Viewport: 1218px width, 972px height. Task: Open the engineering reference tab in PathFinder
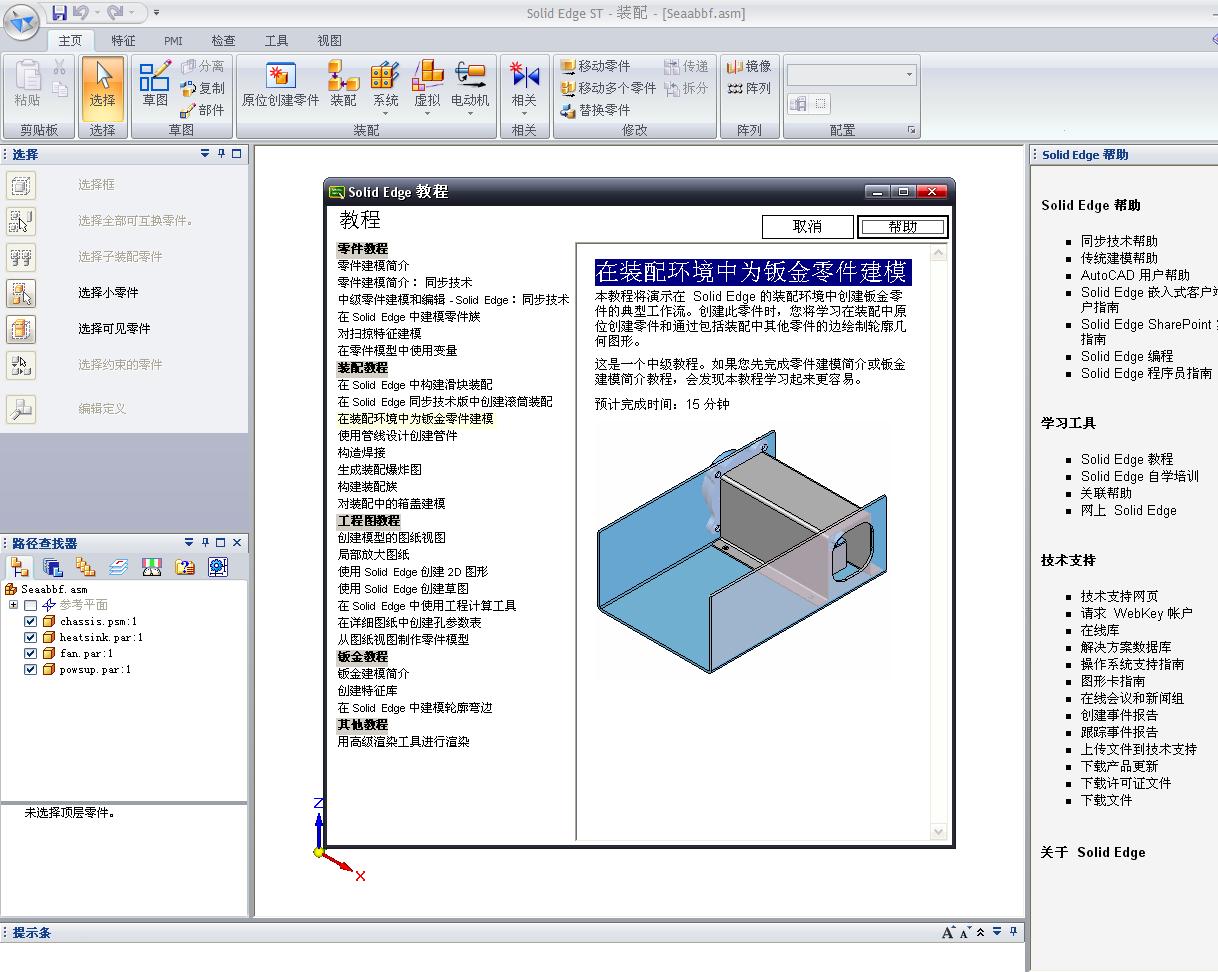point(218,567)
